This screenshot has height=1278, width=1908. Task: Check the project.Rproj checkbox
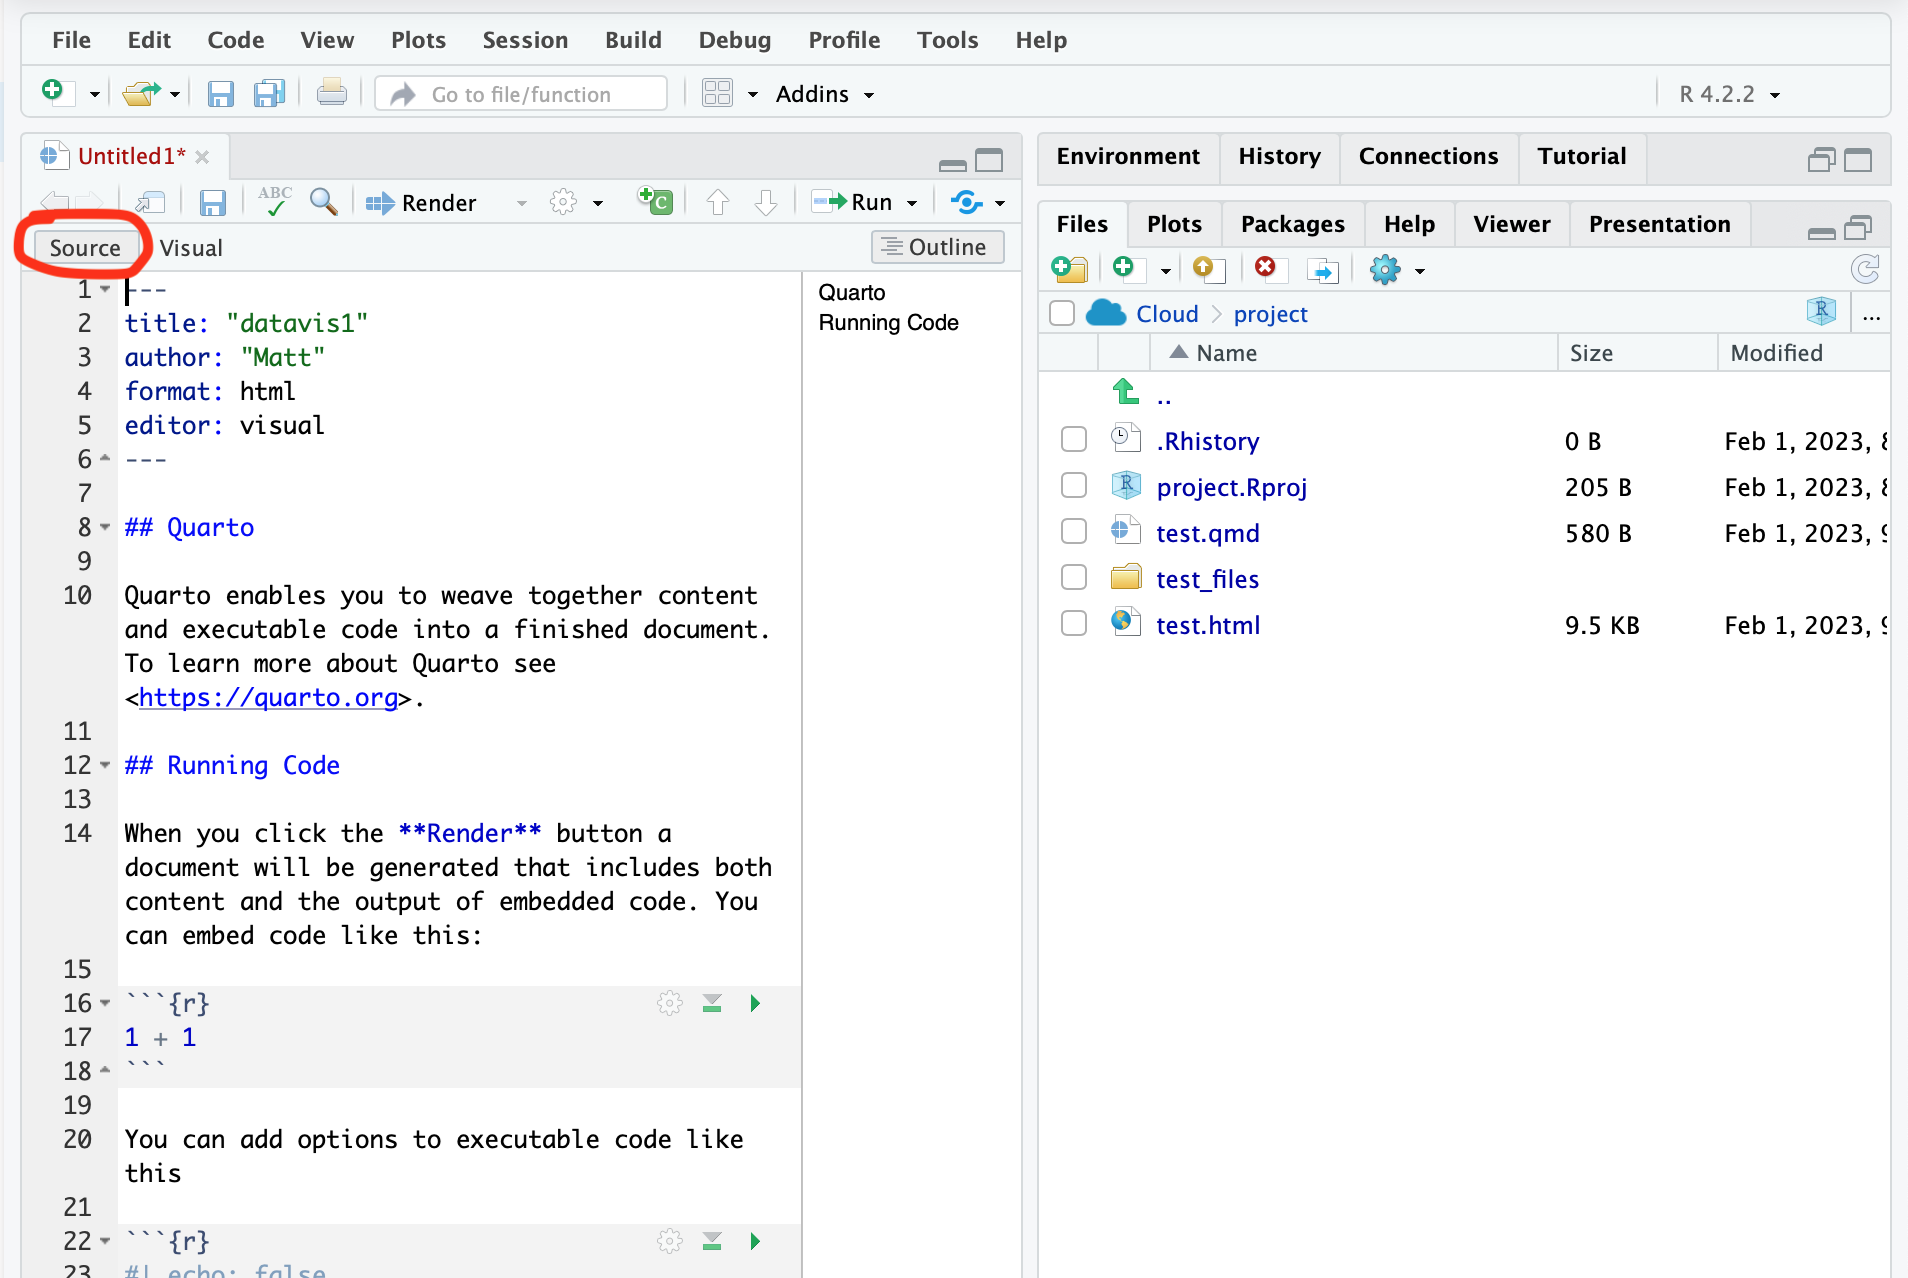tap(1074, 486)
